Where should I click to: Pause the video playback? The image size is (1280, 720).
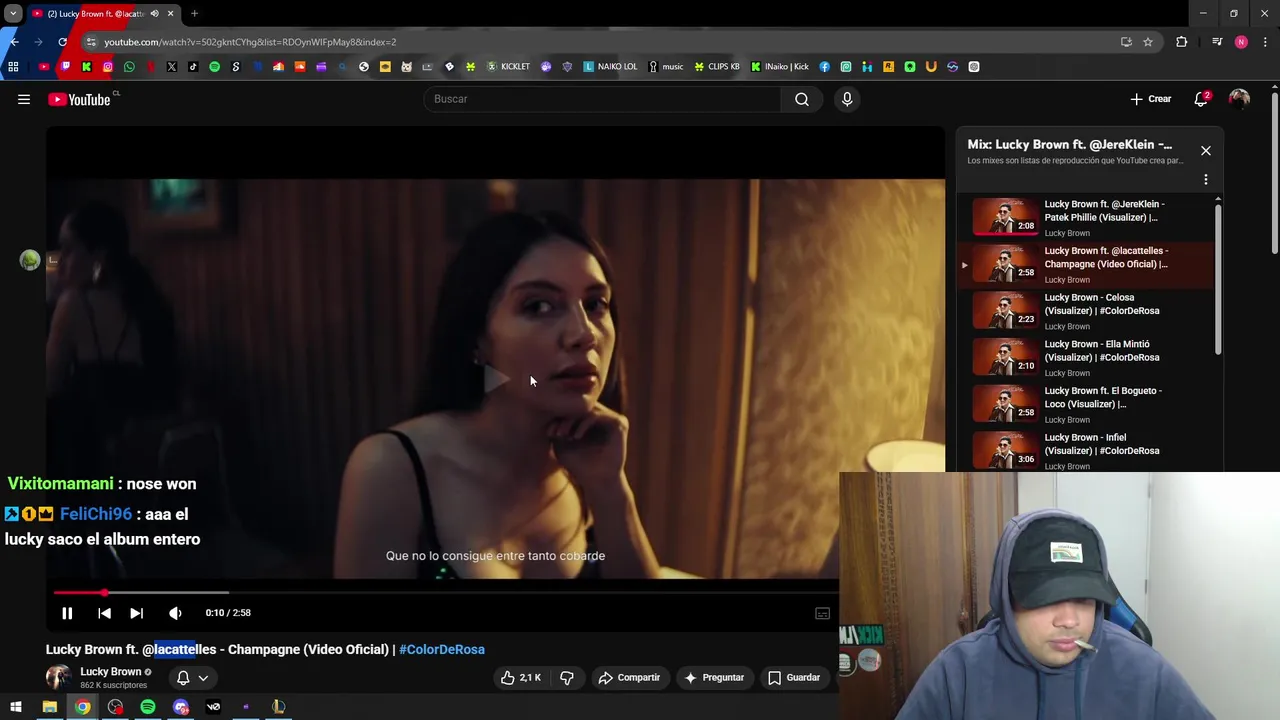pyautogui.click(x=67, y=613)
